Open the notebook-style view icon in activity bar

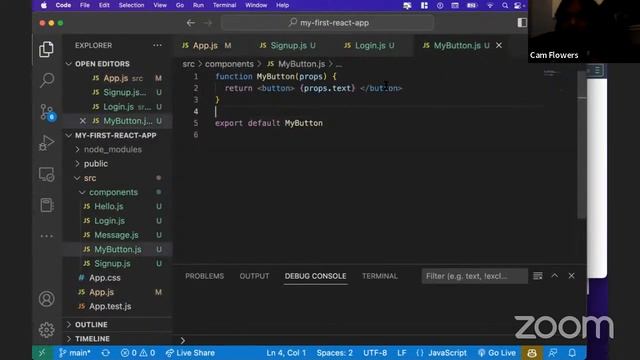click(x=47, y=205)
